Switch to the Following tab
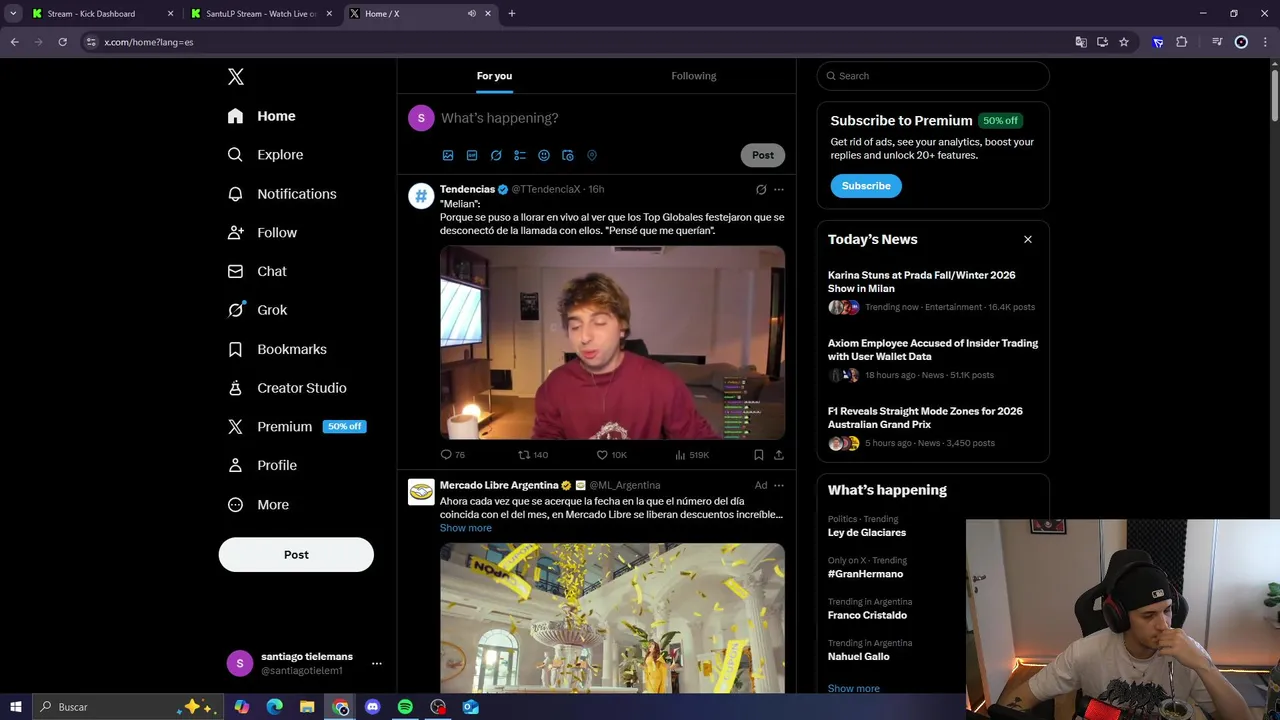This screenshot has height=720, width=1280. coord(693,76)
